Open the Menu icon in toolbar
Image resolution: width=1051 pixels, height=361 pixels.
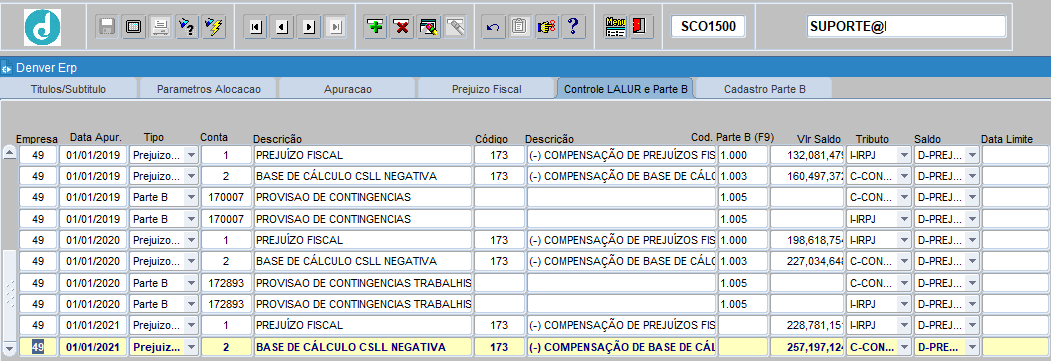tap(615, 27)
